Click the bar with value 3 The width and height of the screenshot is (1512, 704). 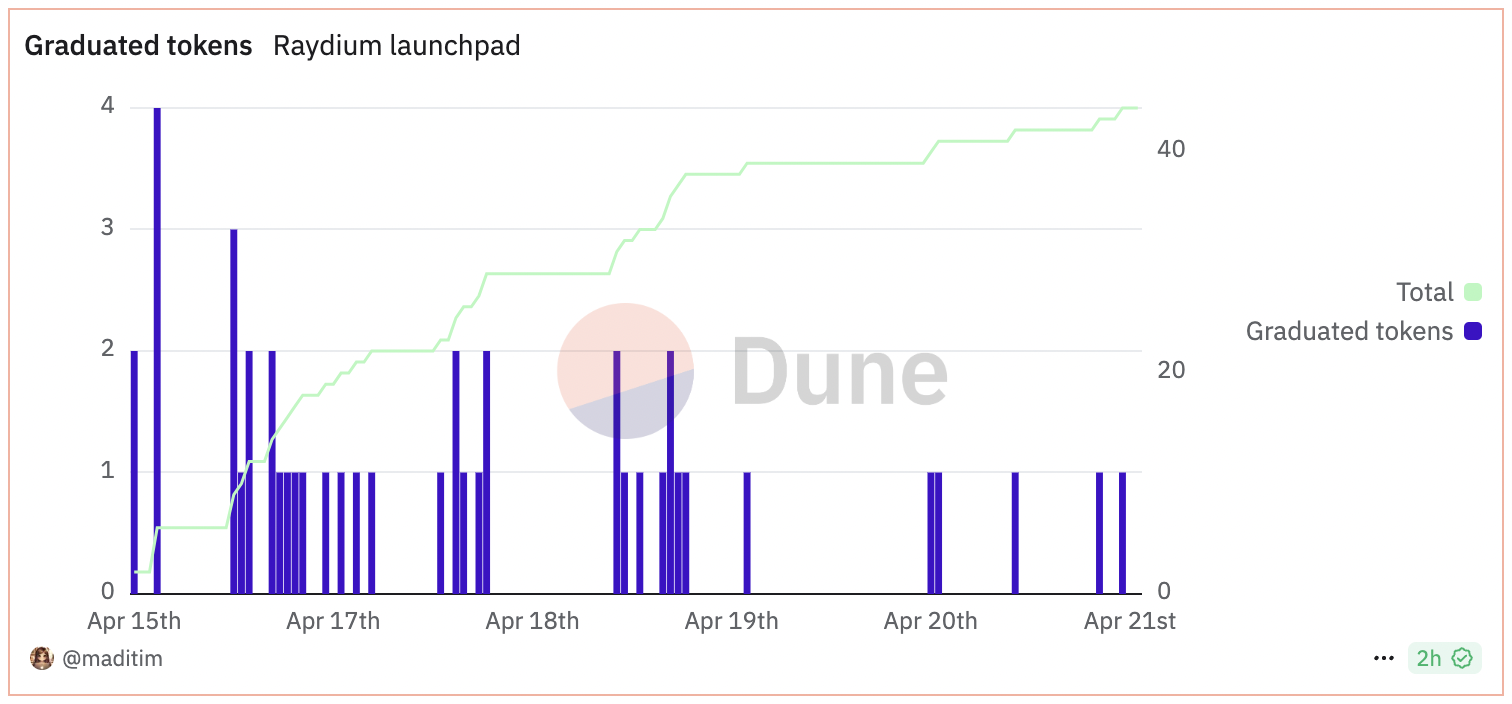233,411
